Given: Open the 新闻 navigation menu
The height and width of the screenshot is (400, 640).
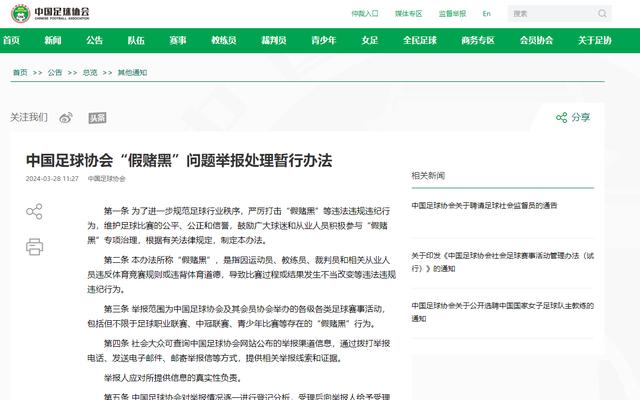Looking at the screenshot, I should click(x=52, y=40).
